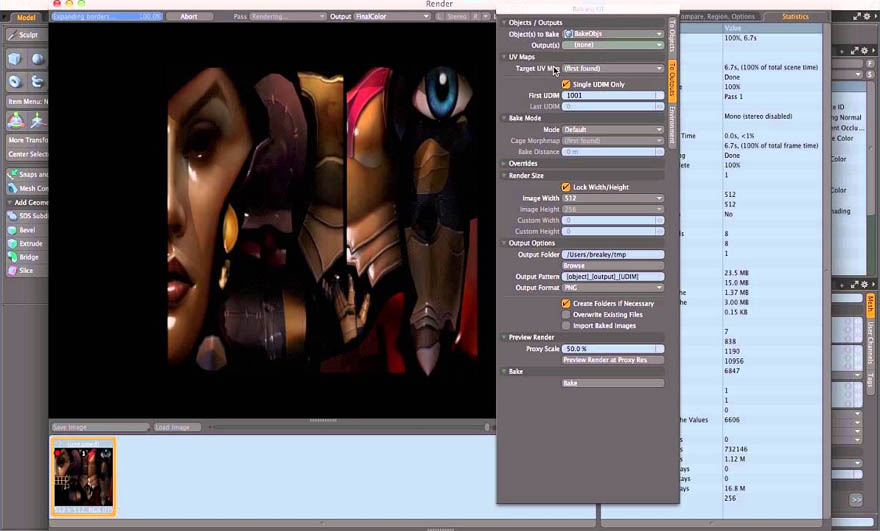This screenshot has width=880, height=531.
Task: Click the lower properties panel gear icon
Action: (864, 285)
